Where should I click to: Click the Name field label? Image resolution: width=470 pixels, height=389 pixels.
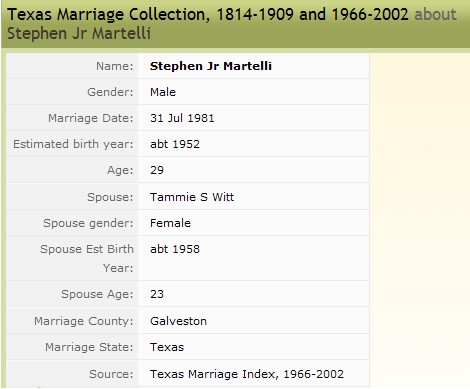(x=115, y=66)
